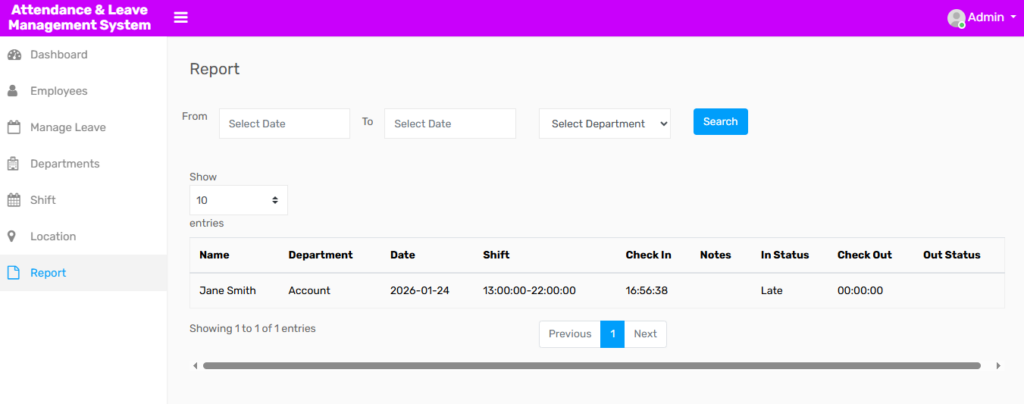Change the Show entries count dropdown

238,200
